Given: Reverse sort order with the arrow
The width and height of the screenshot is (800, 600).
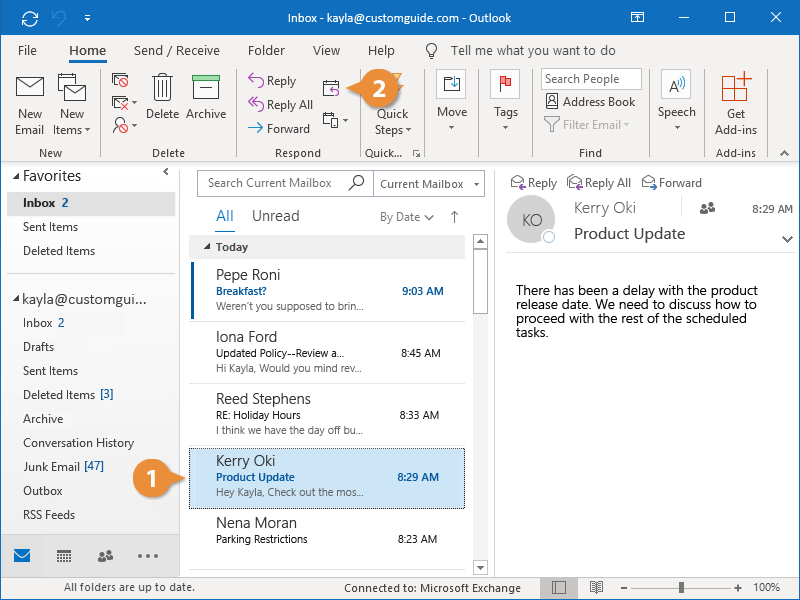Looking at the screenshot, I should click(454, 217).
